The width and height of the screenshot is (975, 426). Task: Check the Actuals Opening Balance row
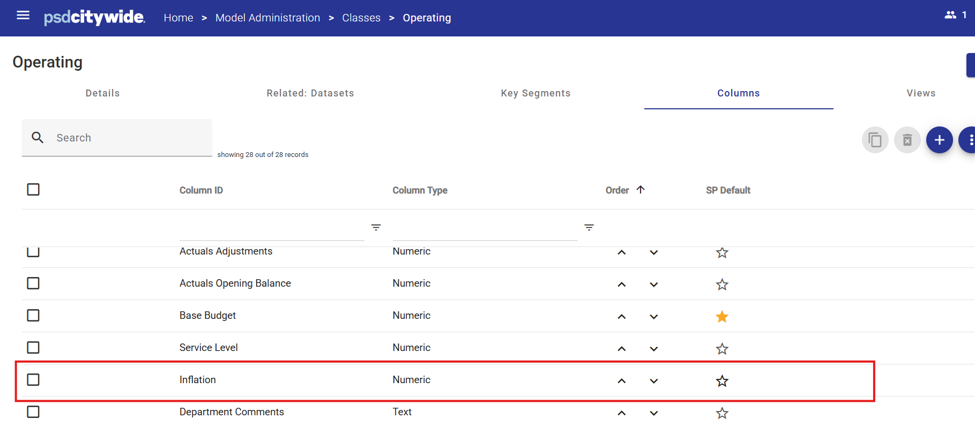(x=34, y=283)
